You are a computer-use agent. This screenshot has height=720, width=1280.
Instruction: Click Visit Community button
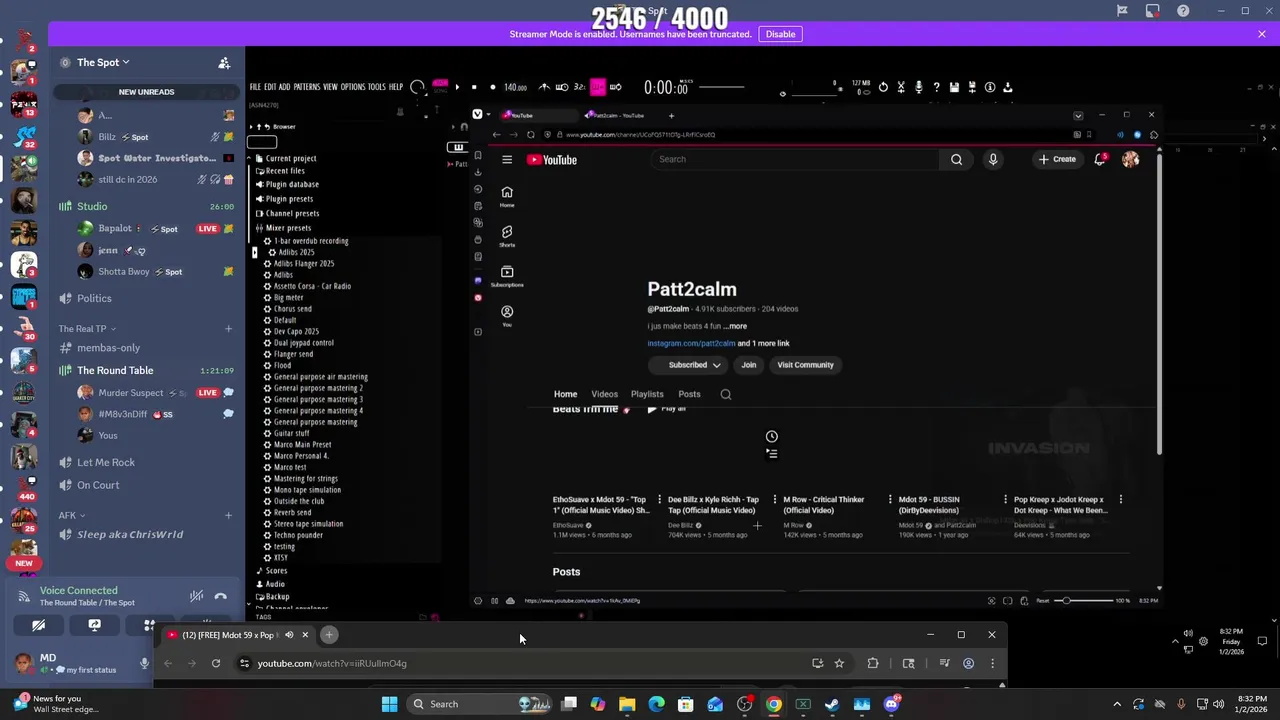805,365
